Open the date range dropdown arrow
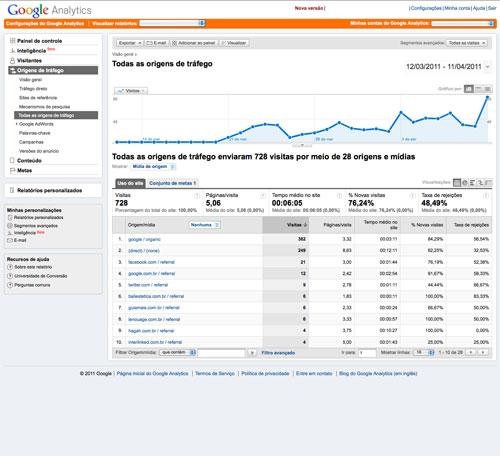The image size is (500, 456). click(488, 67)
